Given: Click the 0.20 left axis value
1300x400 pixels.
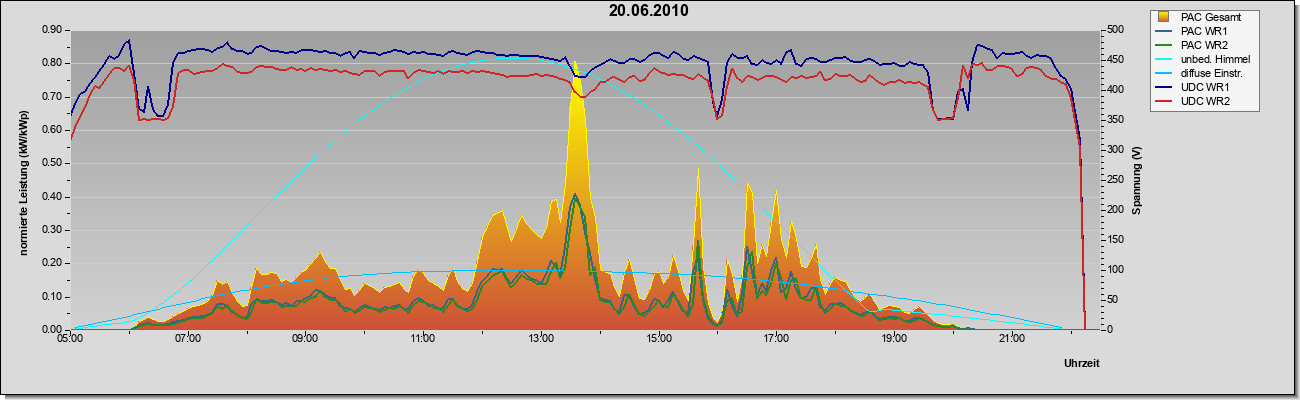Looking at the screenshot, I should tap(53, 263).
